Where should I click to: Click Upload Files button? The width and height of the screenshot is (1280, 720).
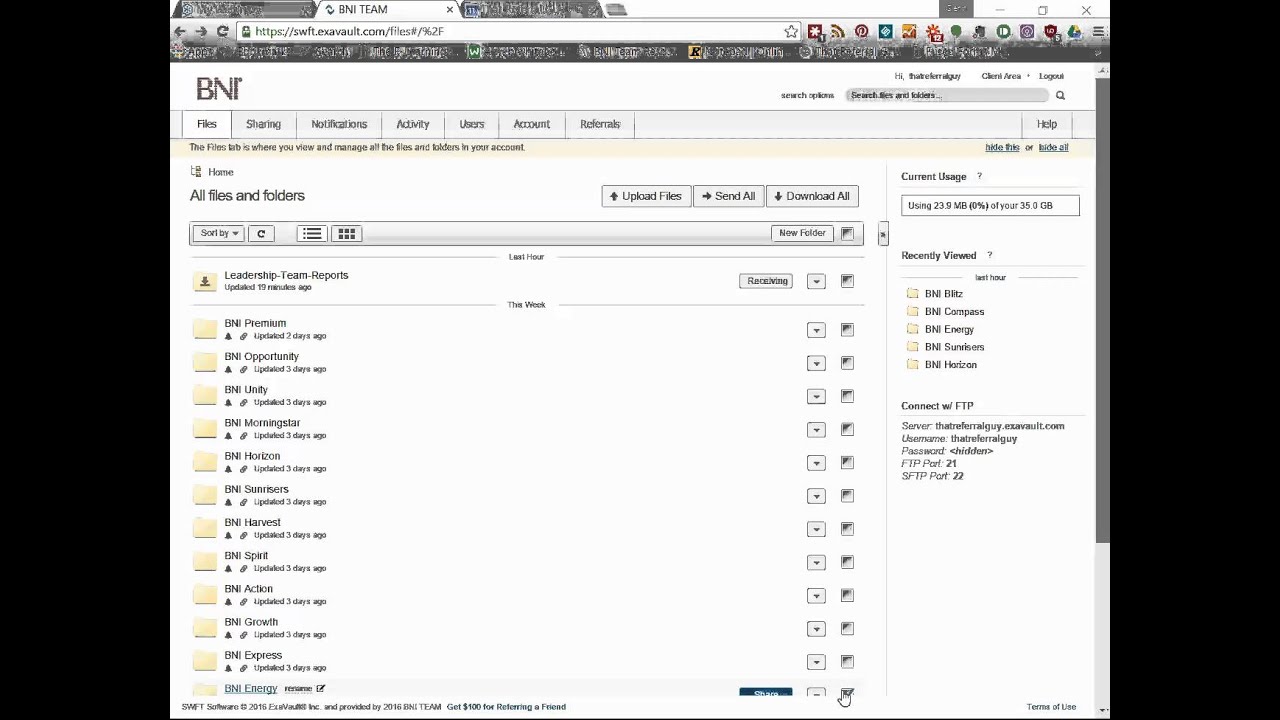(645, 196)
